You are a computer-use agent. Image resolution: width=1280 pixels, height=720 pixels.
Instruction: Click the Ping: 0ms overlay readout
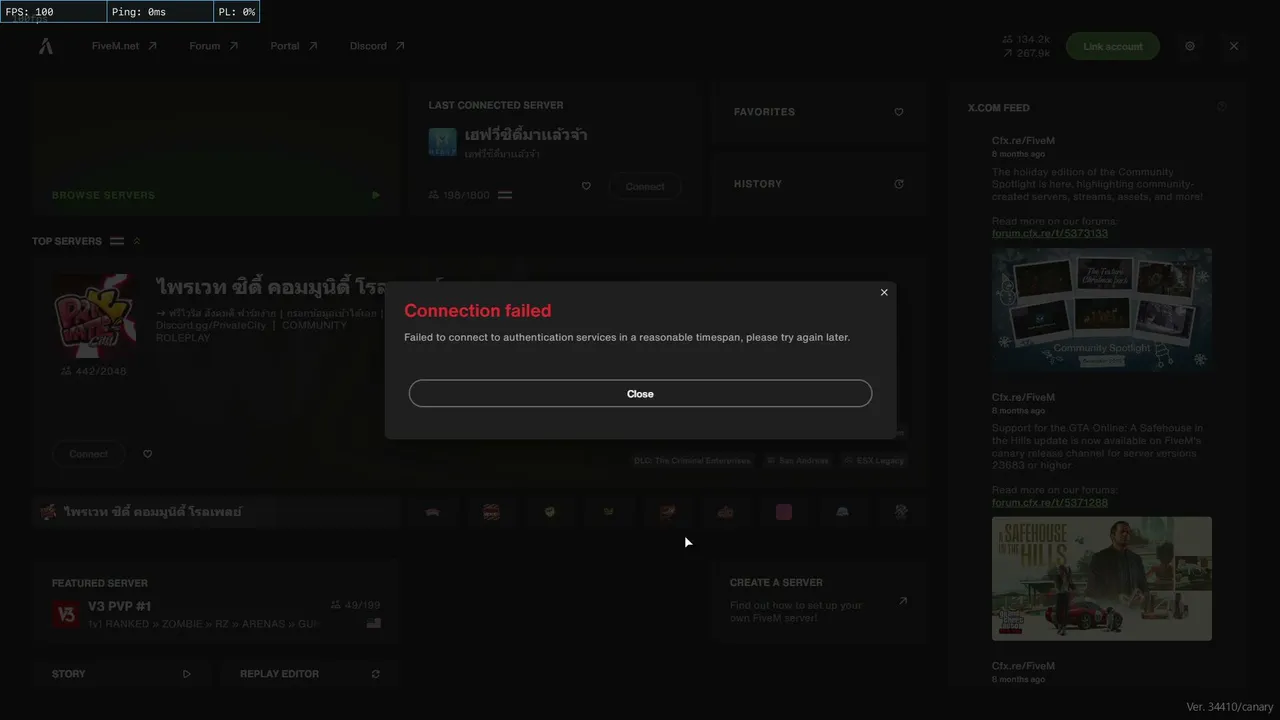click(x=160, y=12)
